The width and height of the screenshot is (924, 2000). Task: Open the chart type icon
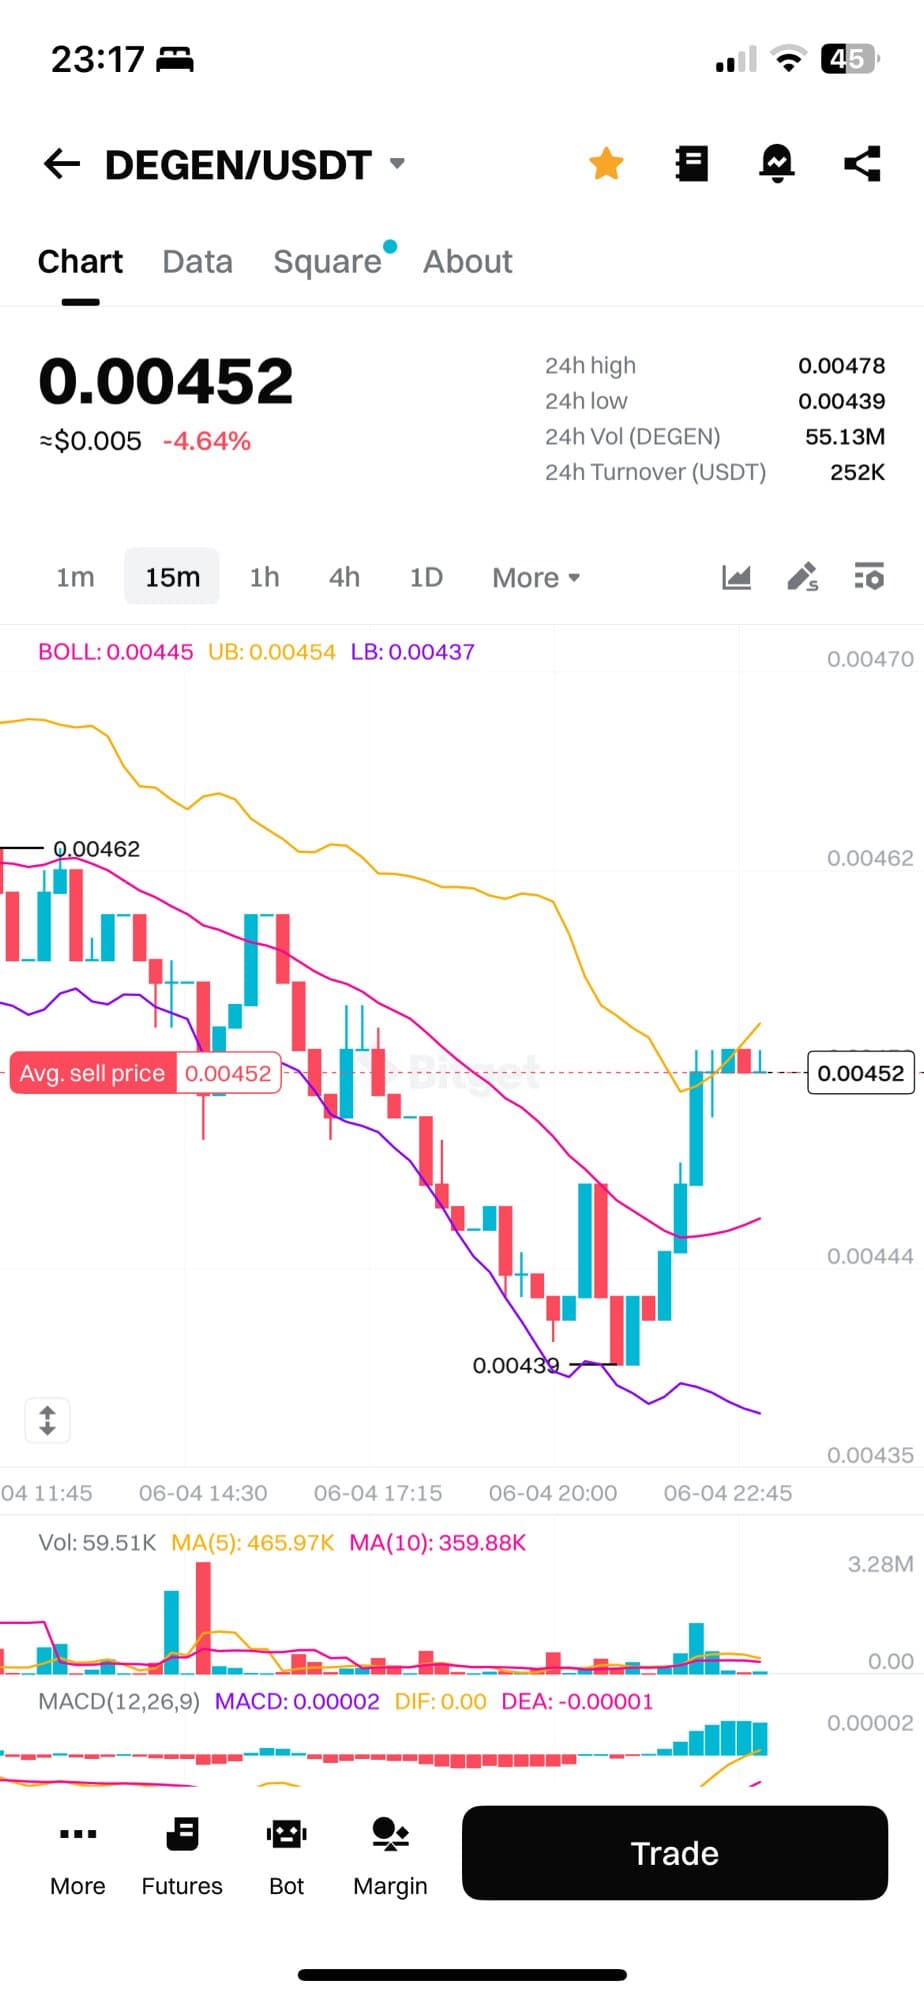pos(736,577)
